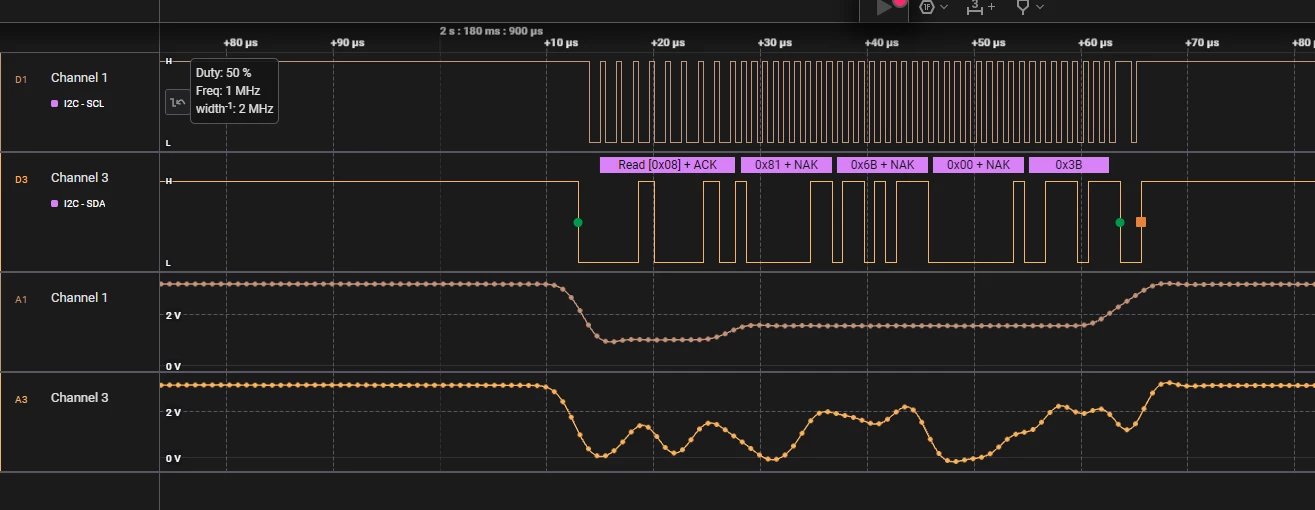Click the '+10 µs' timeline tick label
Screen dimensions: 1315x510
561,43
